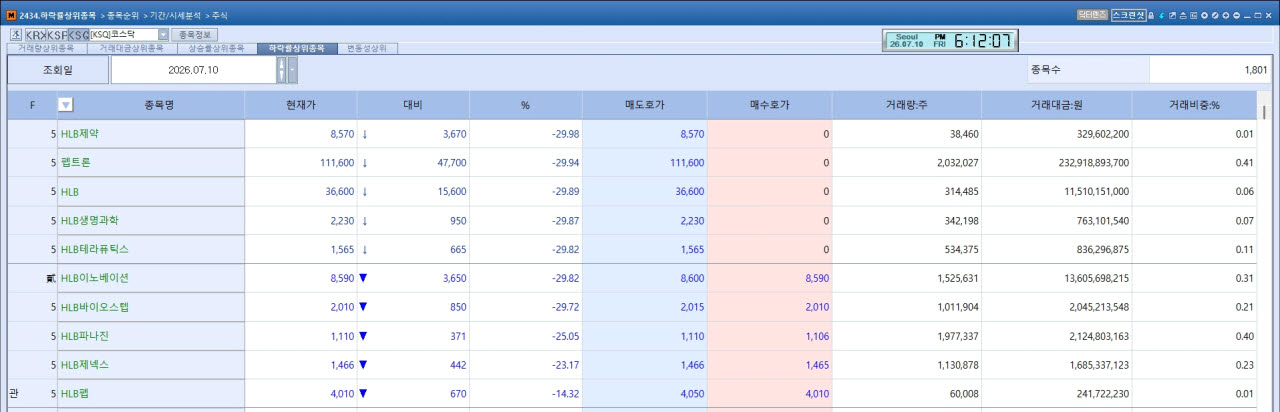Click the cyan lightning link icon
The width and height of the screenshot is (1280, 412).
1162,16
